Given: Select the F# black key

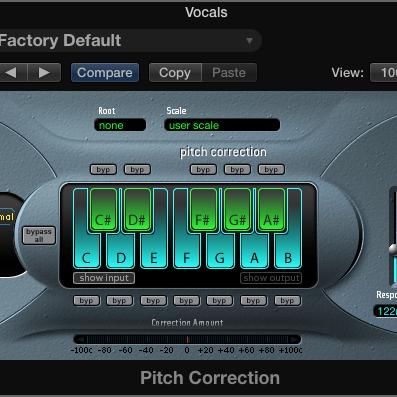Looking at the screenshot, I should point(203,209).
